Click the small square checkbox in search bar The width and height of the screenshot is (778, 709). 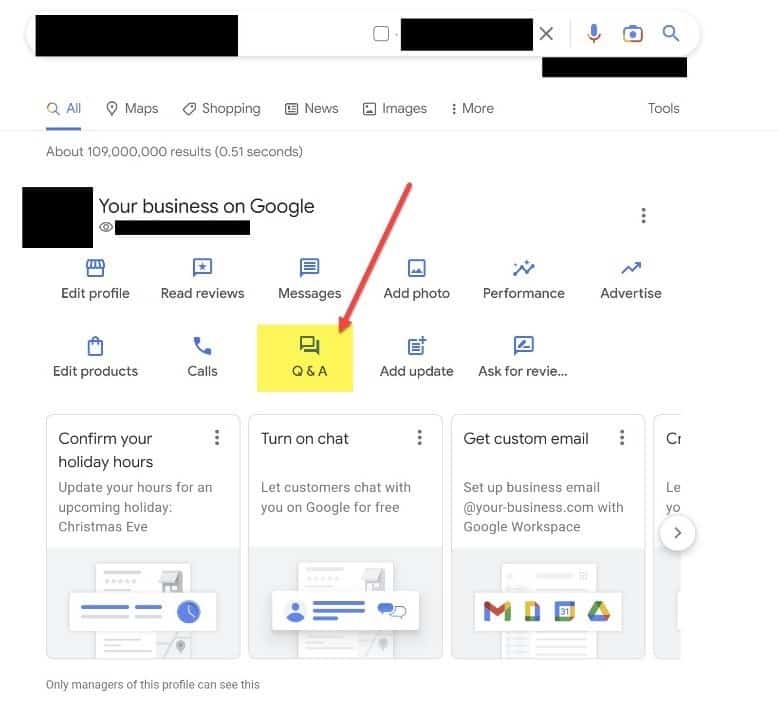(381, 34)
